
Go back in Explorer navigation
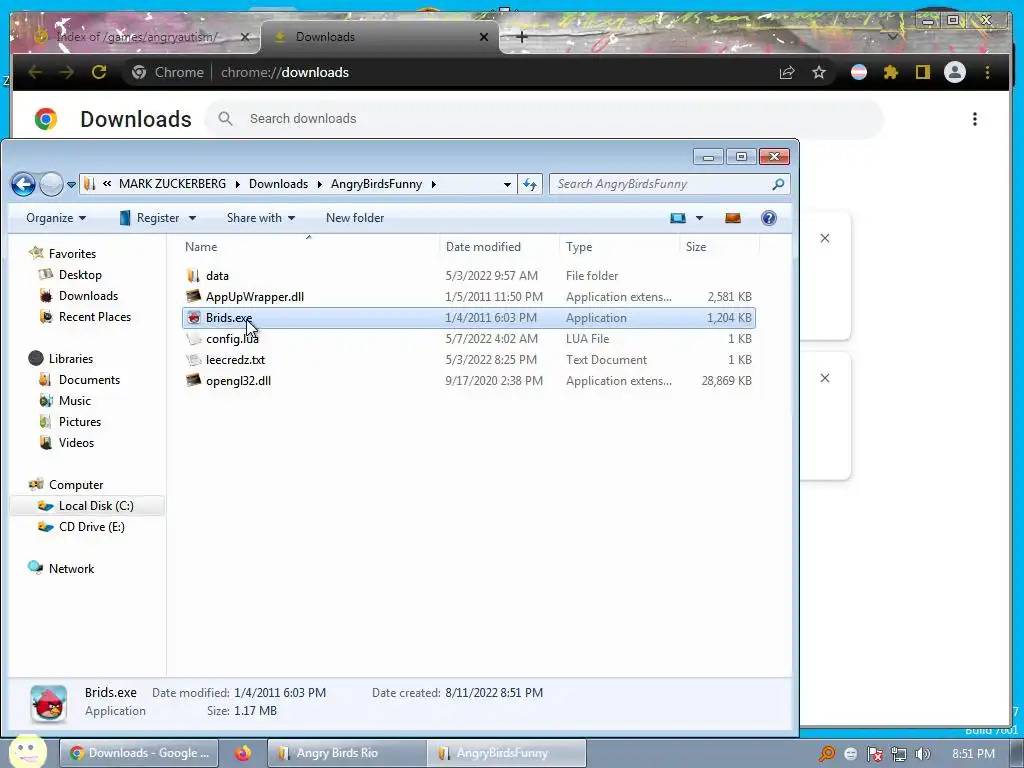click(24, 184)
